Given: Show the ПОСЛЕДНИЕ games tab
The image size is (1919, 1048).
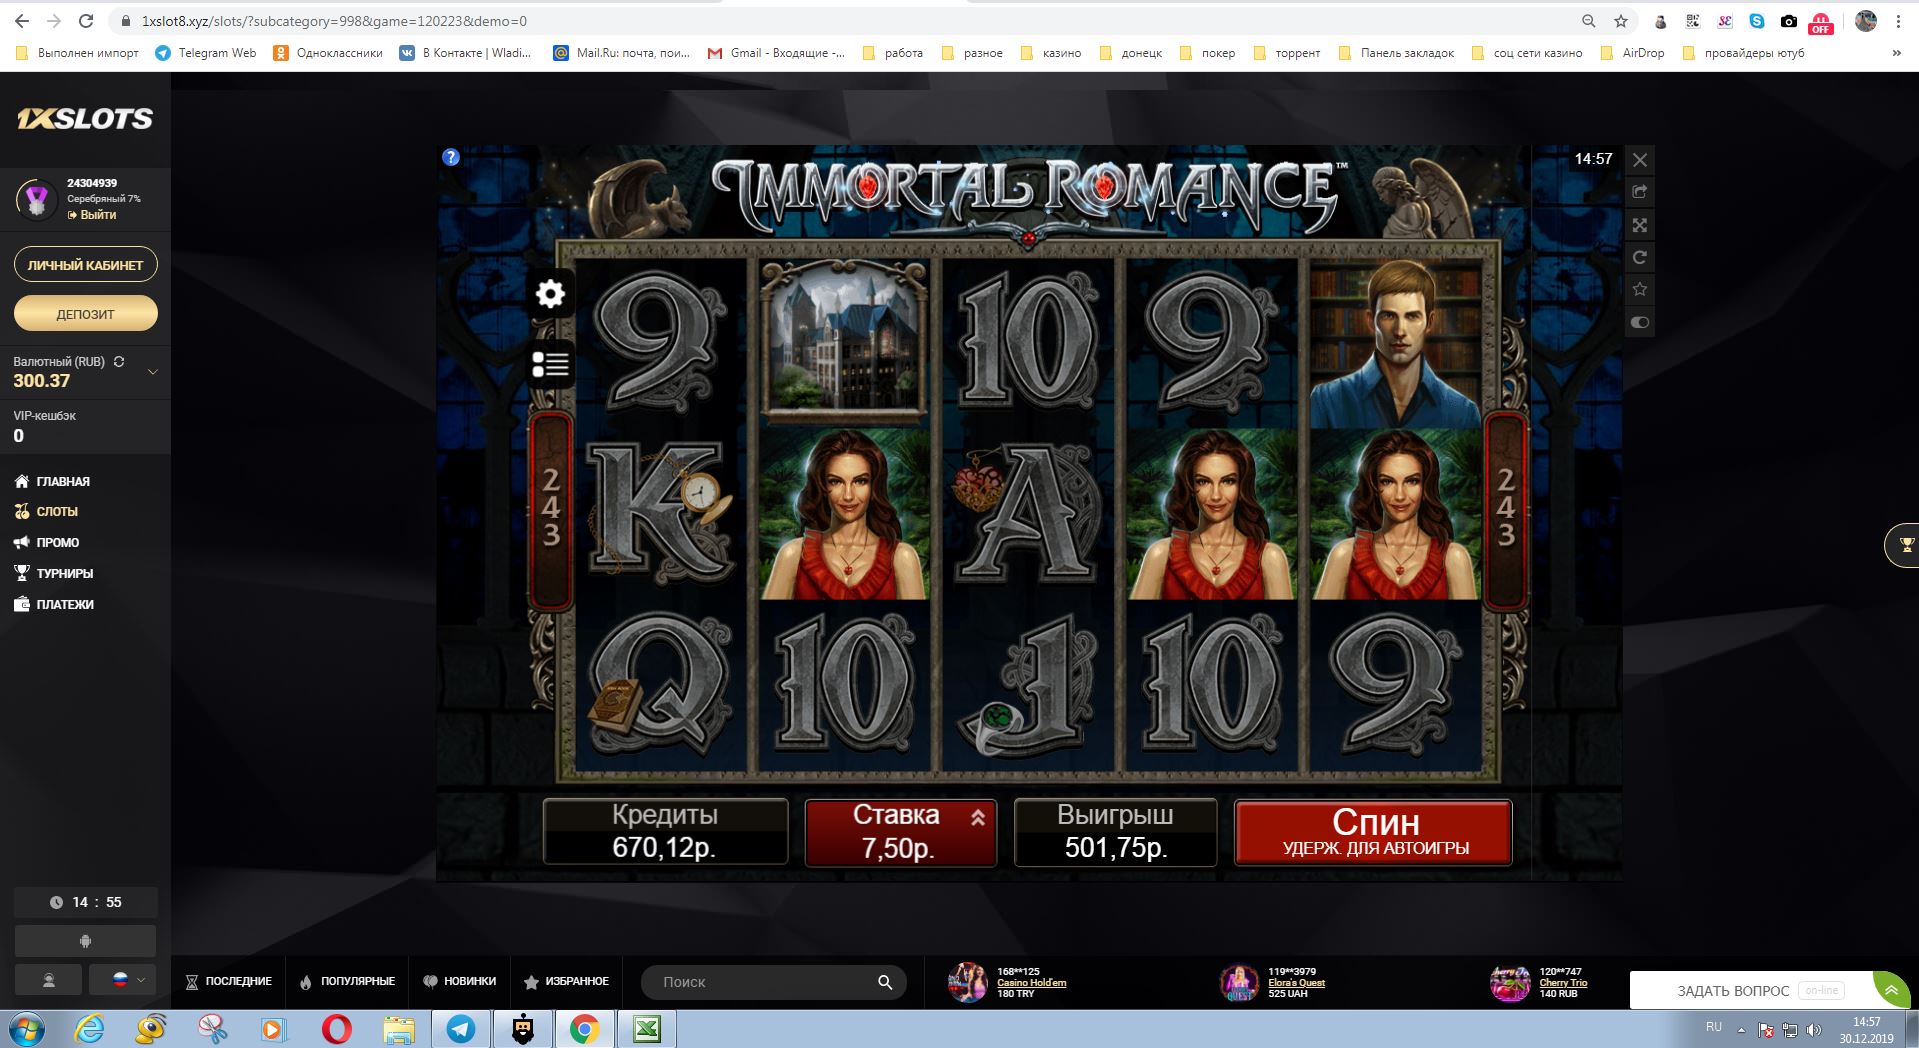Looking at the screenshot, I should click(x=229, y=982).
